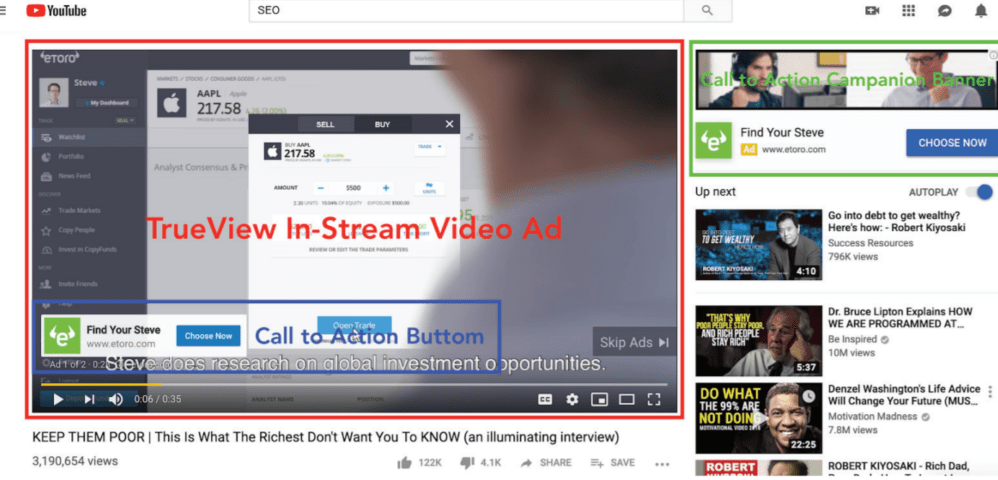998x480 pixels.
Task: Open the create video camera icon
Action: coord(872,11)
